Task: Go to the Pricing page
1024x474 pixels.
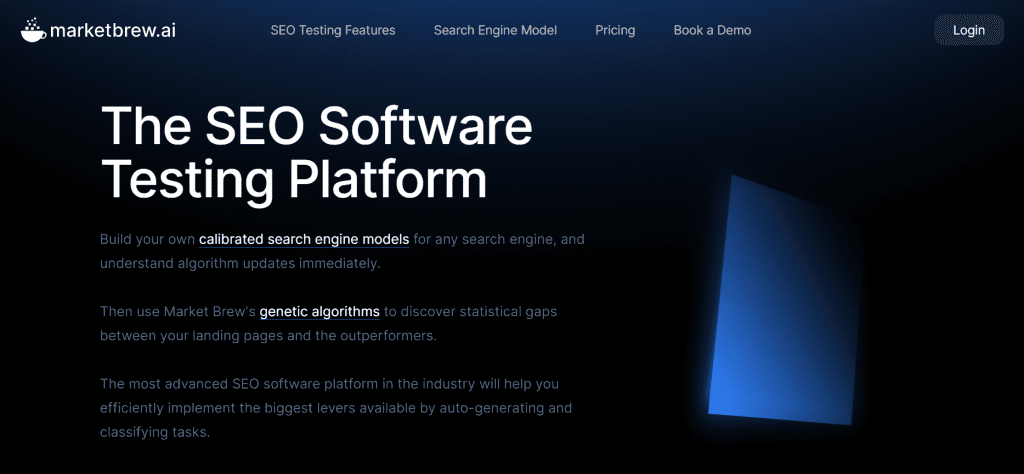Action: (615, 30)
